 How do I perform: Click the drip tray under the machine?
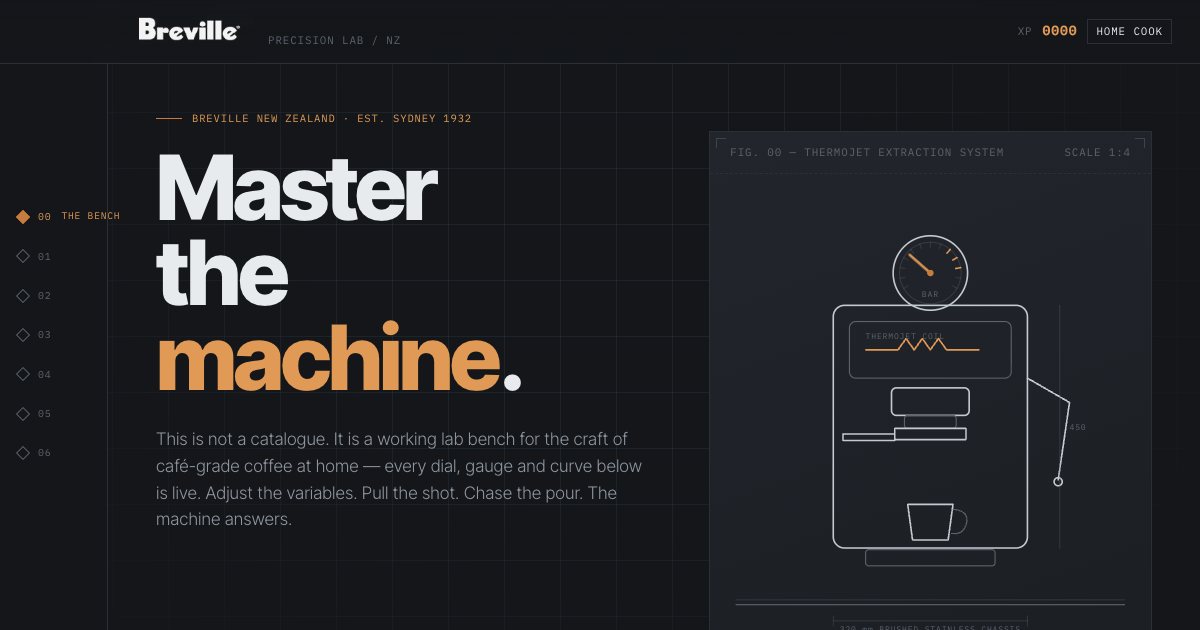(930, 557)
